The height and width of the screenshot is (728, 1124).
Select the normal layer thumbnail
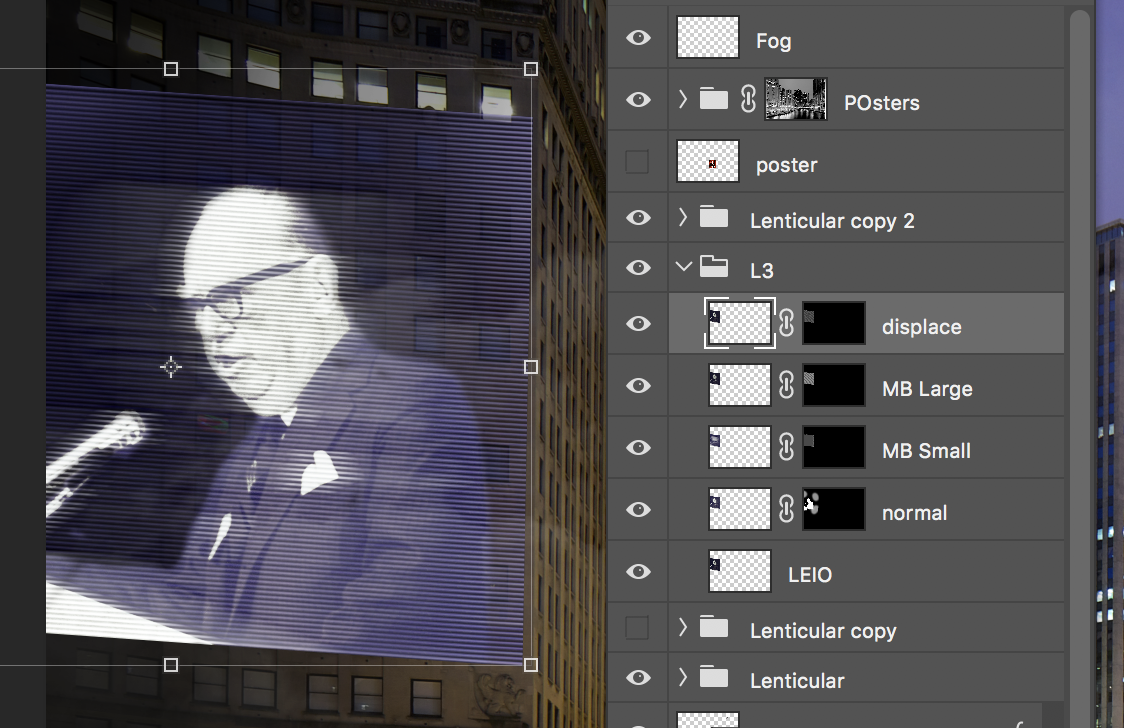[740, 509]
